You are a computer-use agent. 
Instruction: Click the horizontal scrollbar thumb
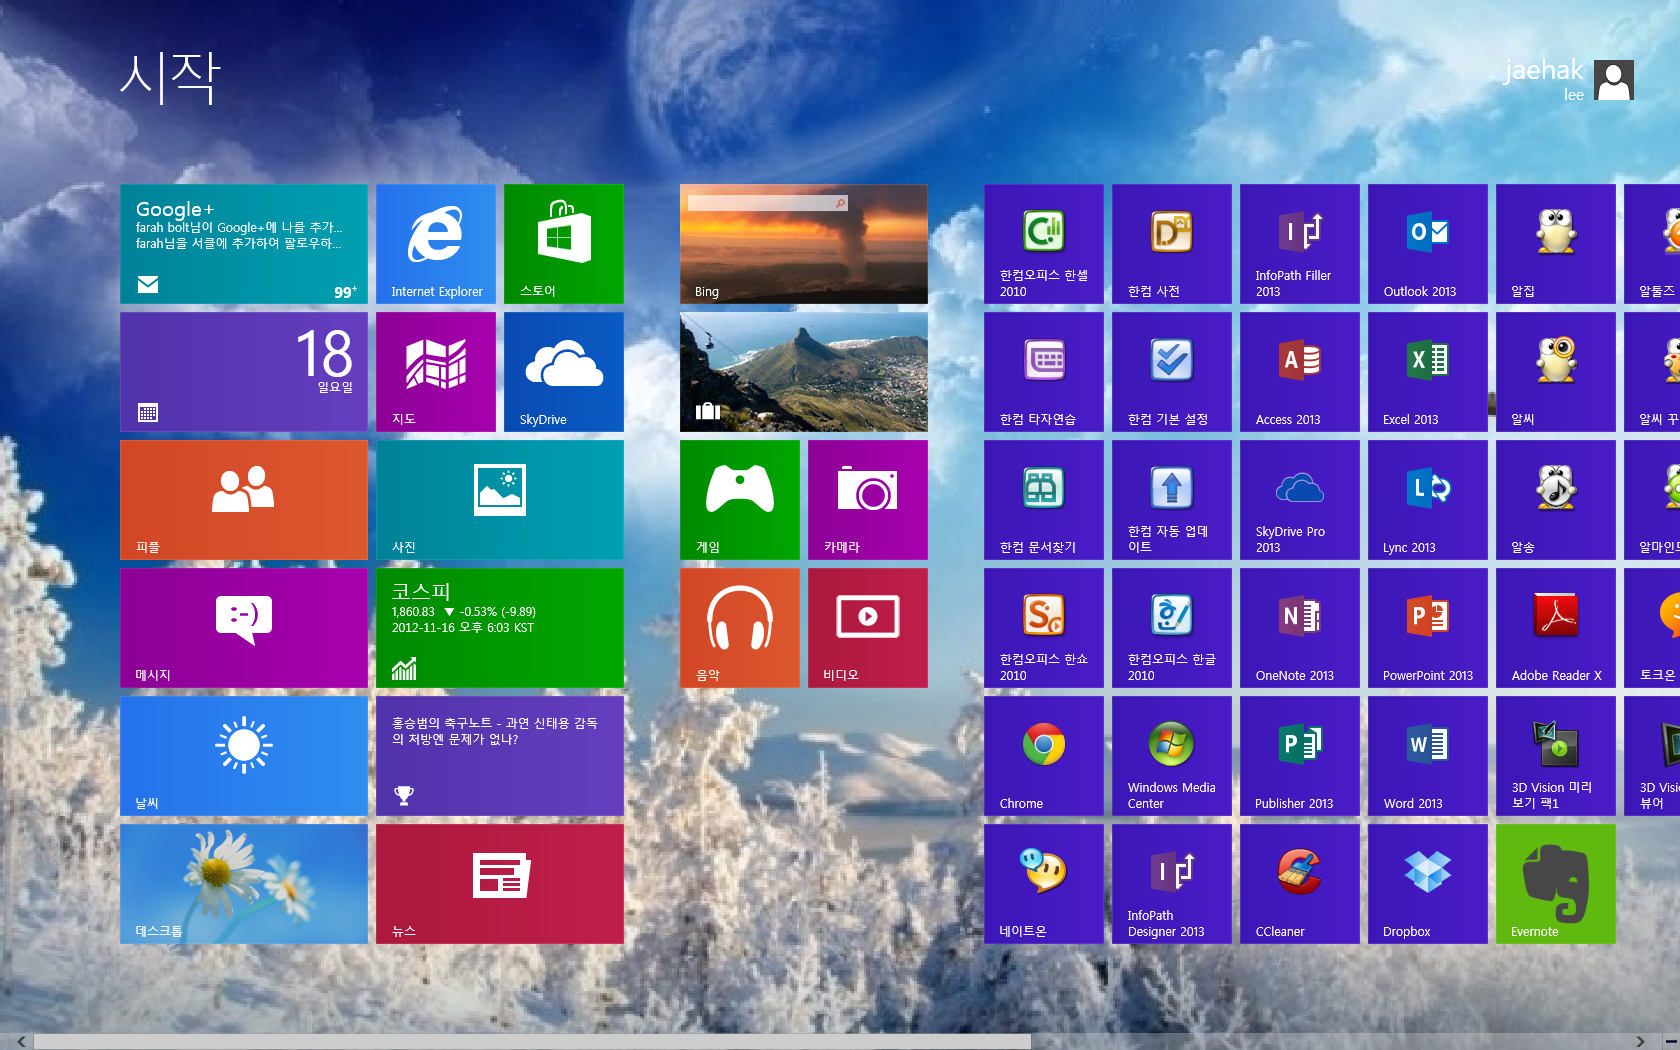point(532,1041)
